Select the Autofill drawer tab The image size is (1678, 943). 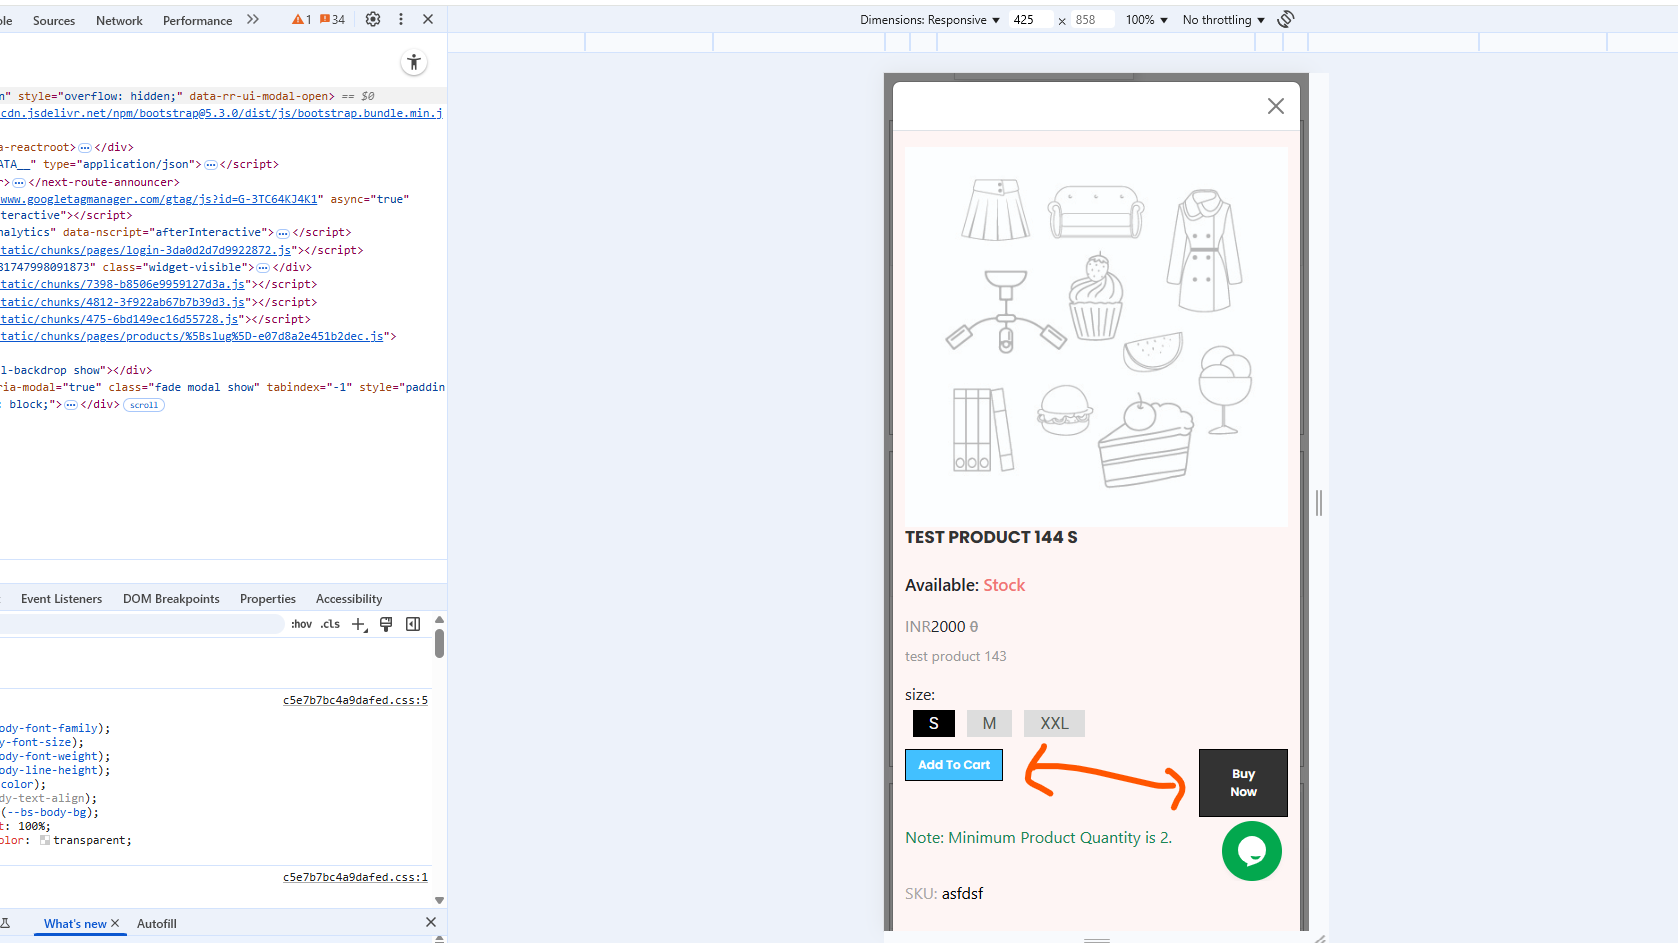pos(157,924)
